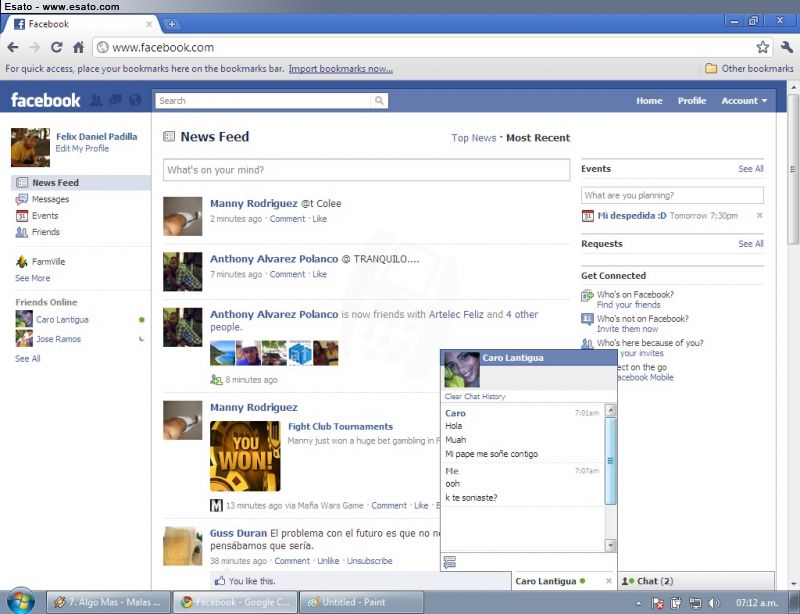
Task: Click See More under FarmVille
Action: coord(33,278)
